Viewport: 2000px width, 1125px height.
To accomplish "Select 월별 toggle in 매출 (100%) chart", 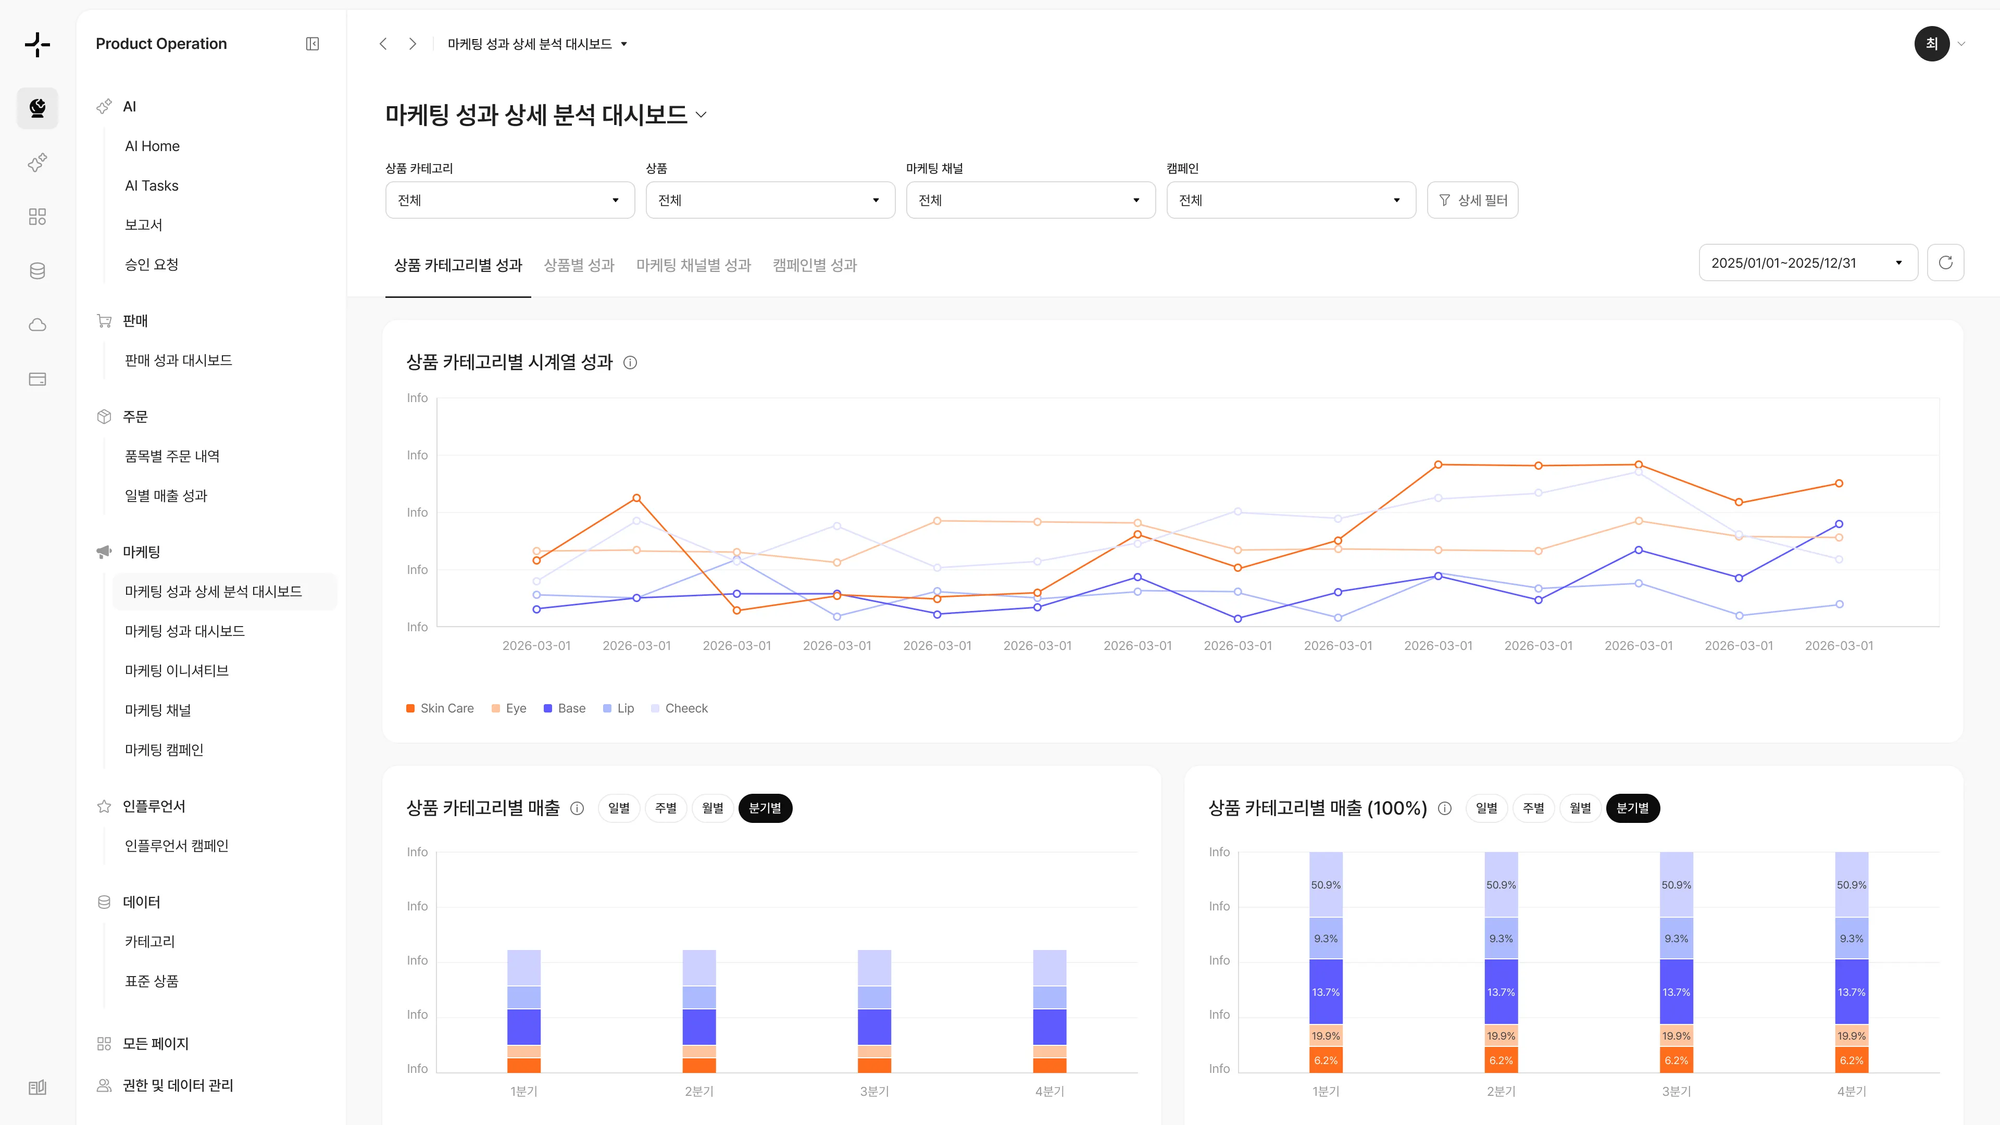I will point(1580,808).
